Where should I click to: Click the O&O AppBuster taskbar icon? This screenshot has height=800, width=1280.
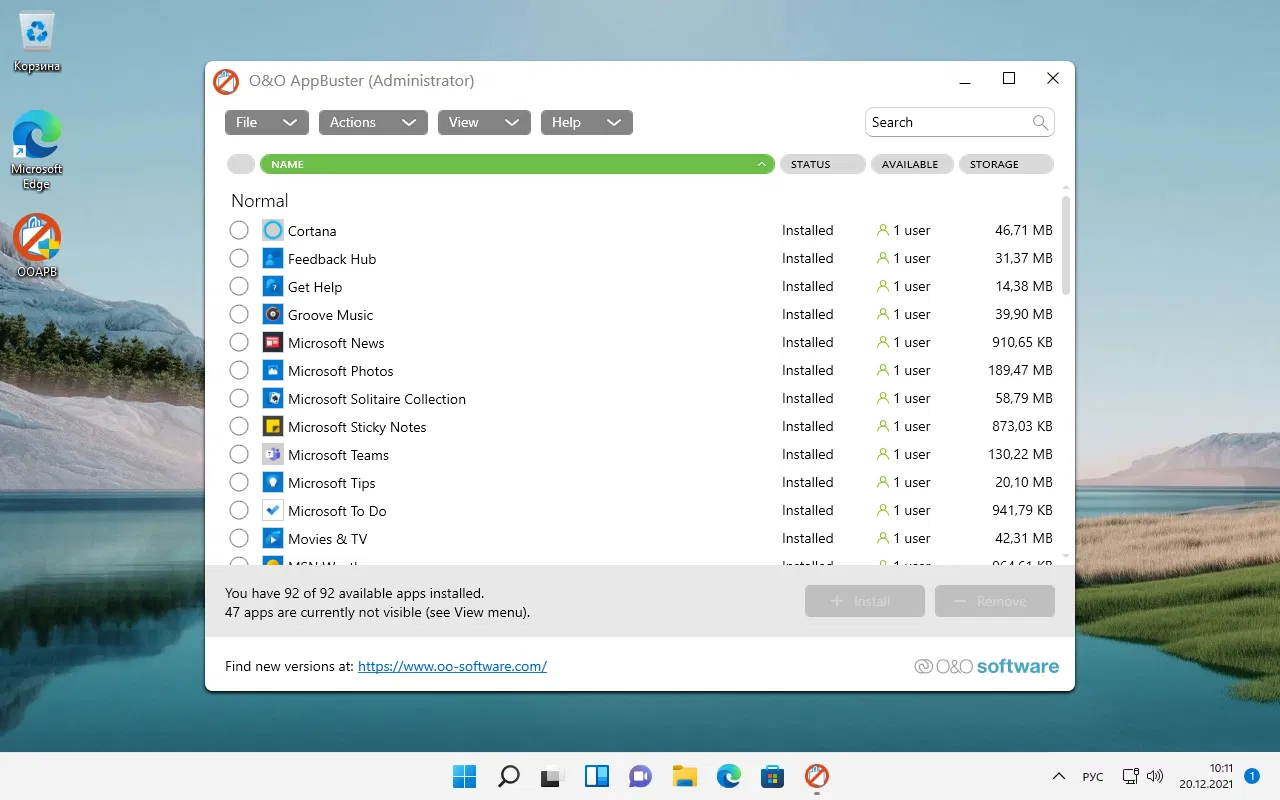click(x=817, y=776)
